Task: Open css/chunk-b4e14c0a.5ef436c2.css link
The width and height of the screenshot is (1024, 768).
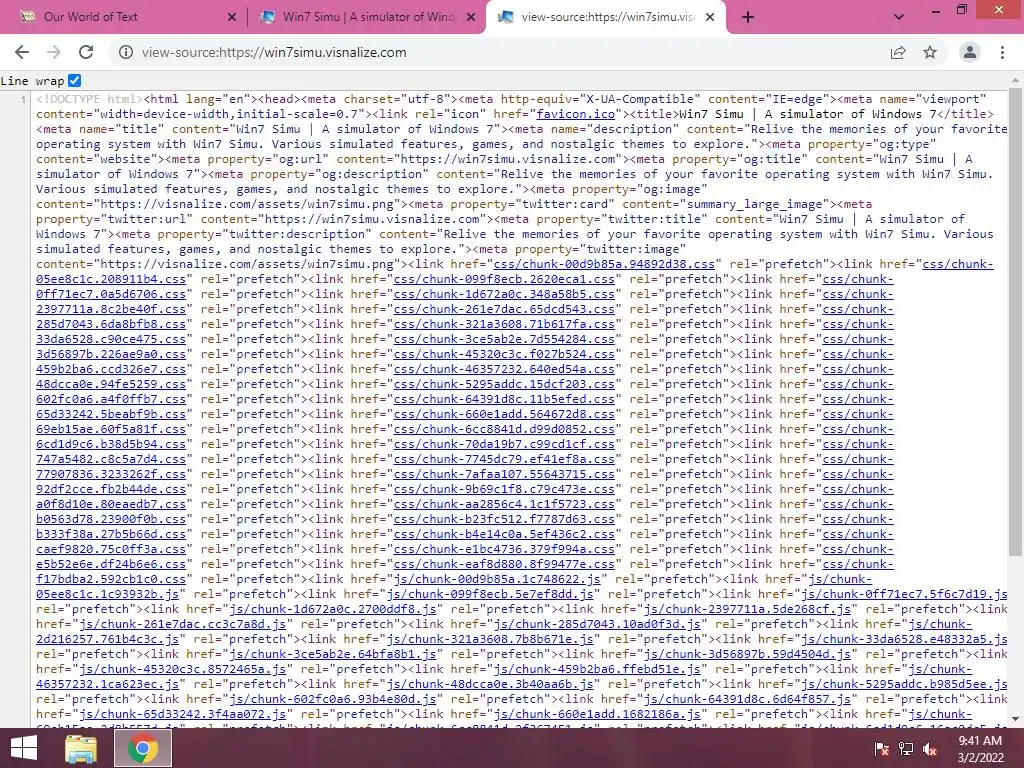Action: pos(504,534)
